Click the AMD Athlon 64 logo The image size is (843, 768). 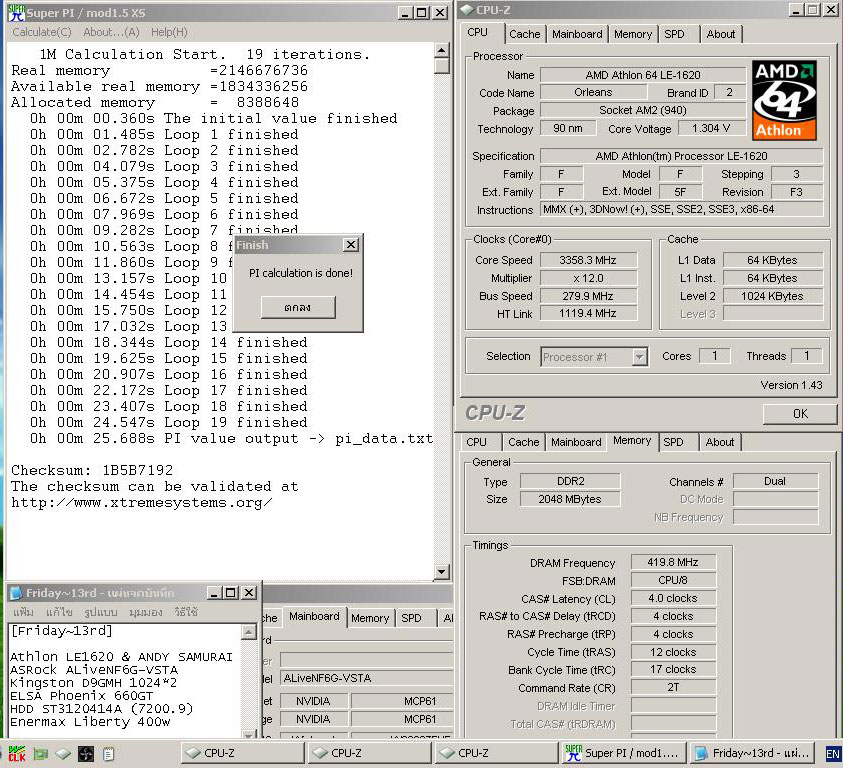(x=784, y=100)
